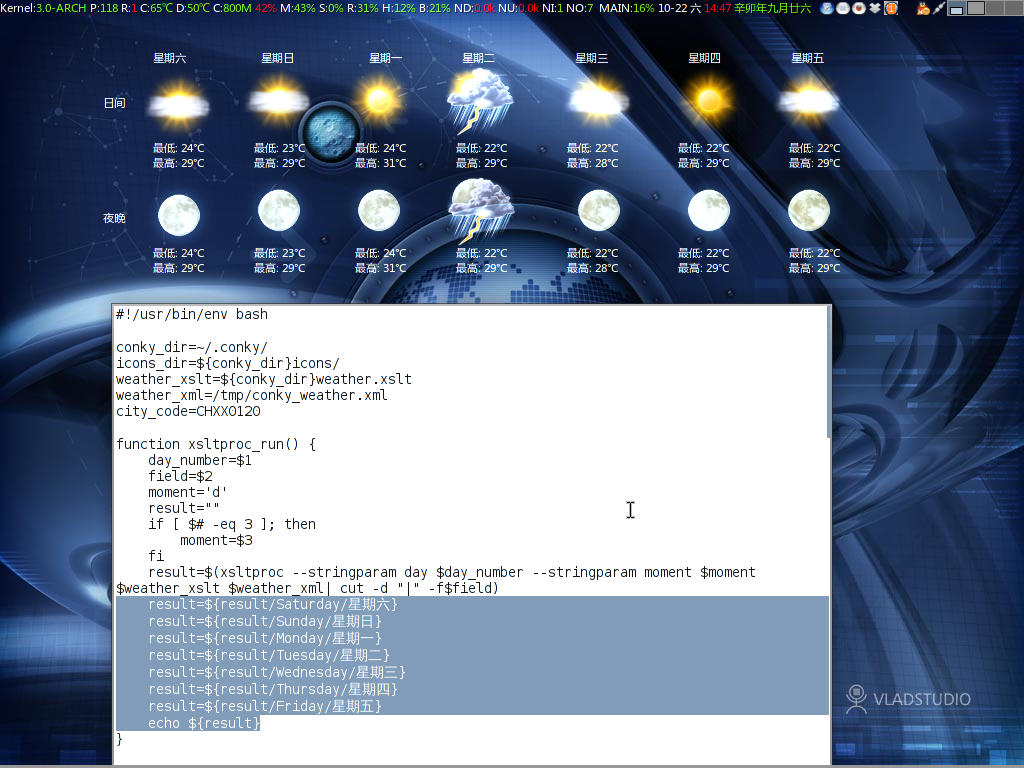
Task: Click the 星期四 day heading
Action: coord(705,58)
